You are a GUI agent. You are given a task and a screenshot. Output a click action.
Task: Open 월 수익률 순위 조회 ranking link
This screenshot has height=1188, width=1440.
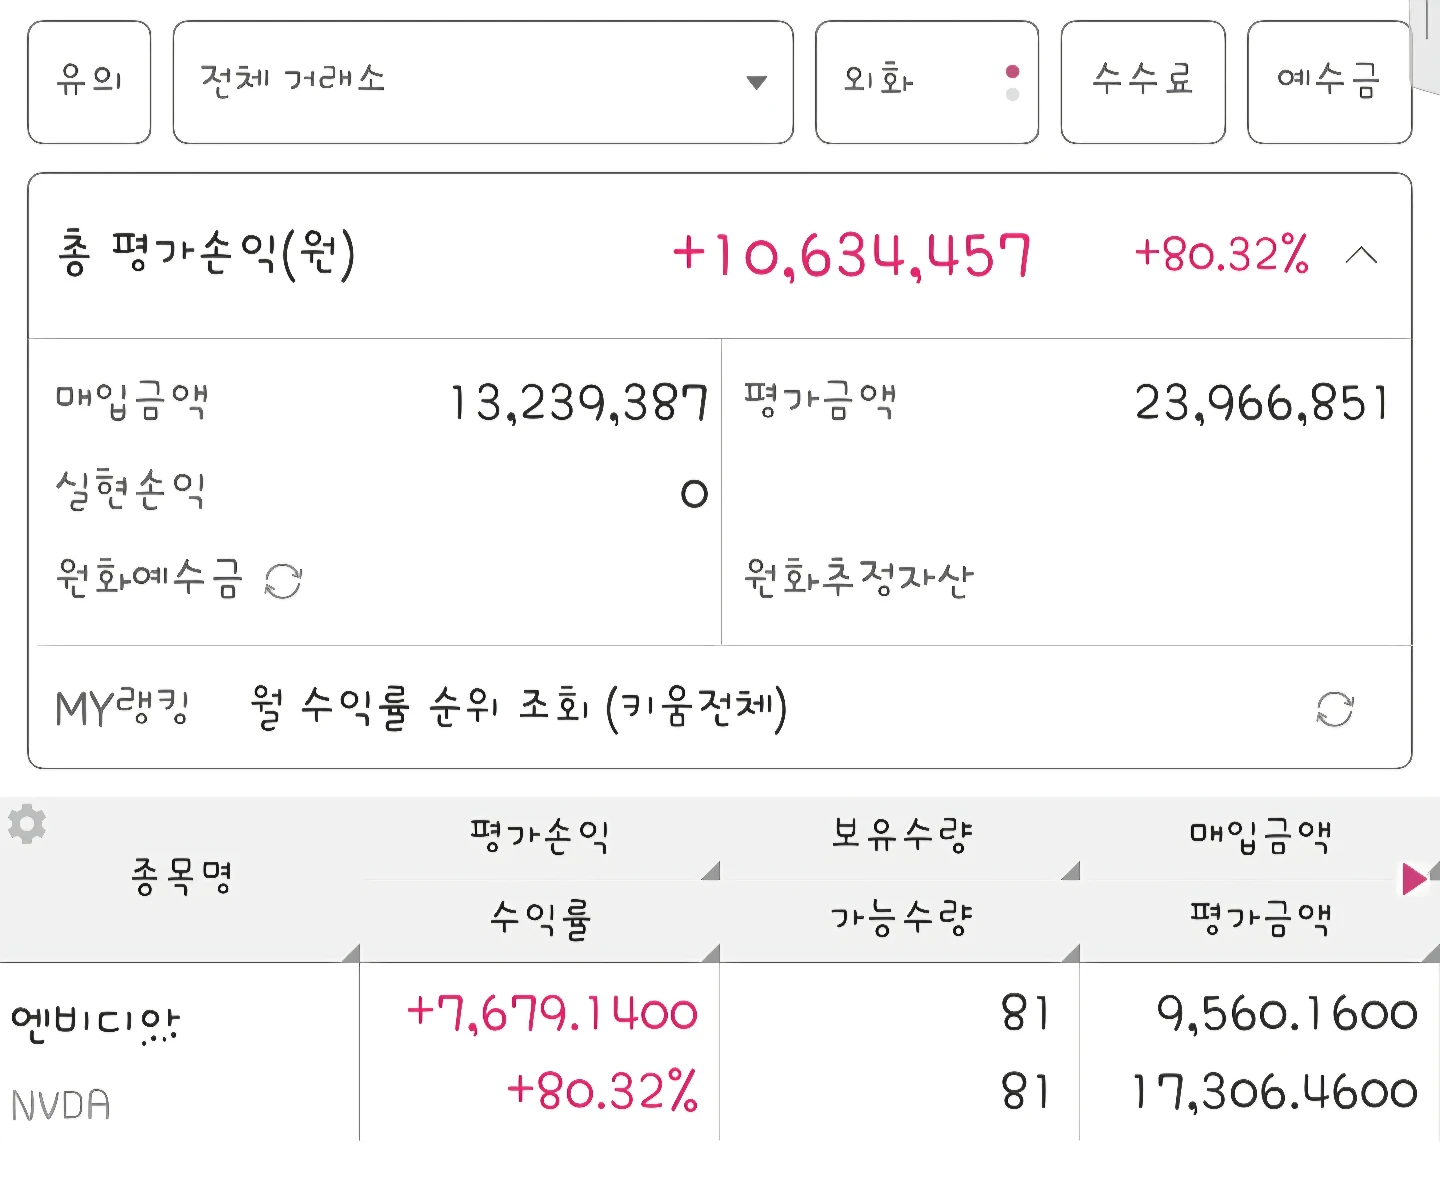(x=518, y=708)
